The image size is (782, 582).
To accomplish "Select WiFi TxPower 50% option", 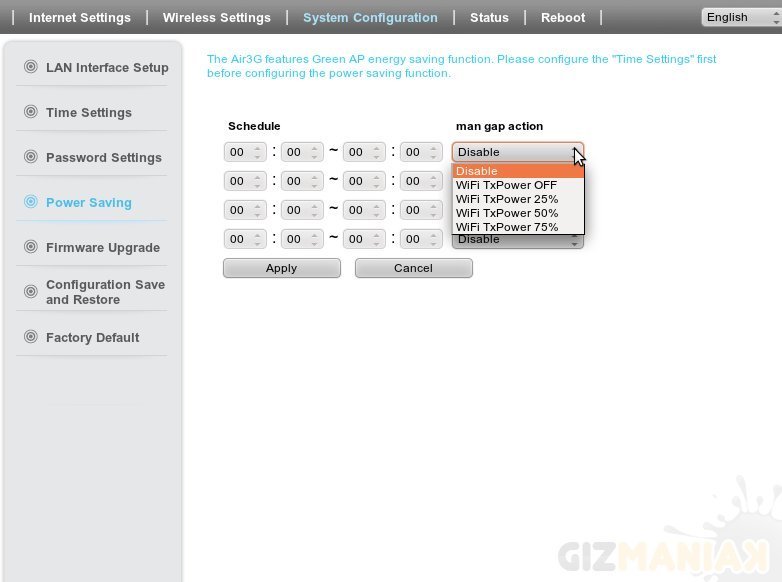I will click(x=507, y=213).
